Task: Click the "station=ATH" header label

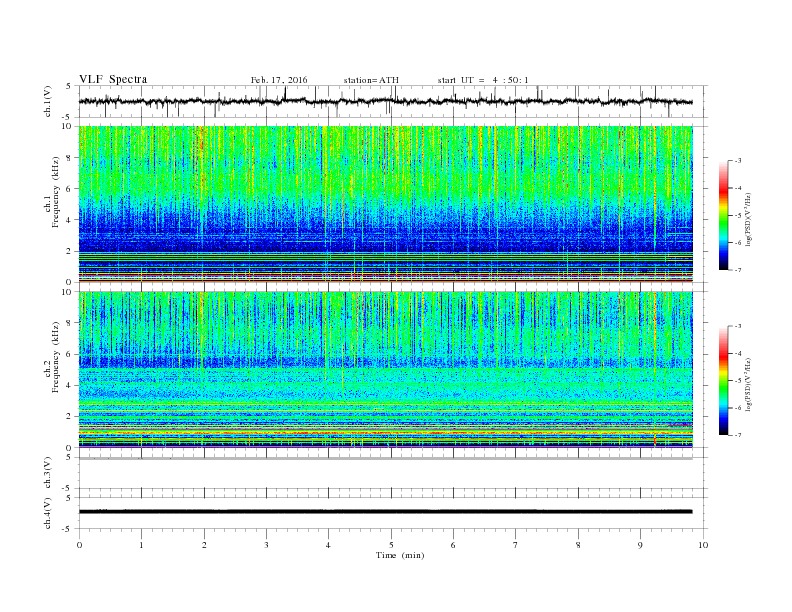Action: tap(371, 80)
